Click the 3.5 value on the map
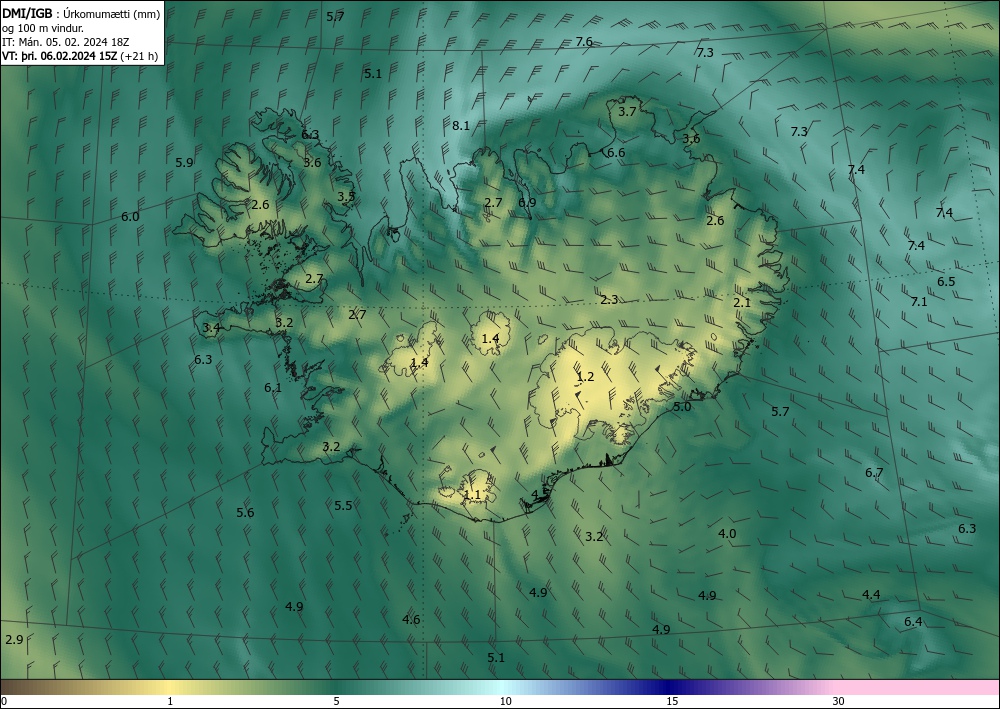This screenshot has height=709, width=1000. tap(346, 196)
